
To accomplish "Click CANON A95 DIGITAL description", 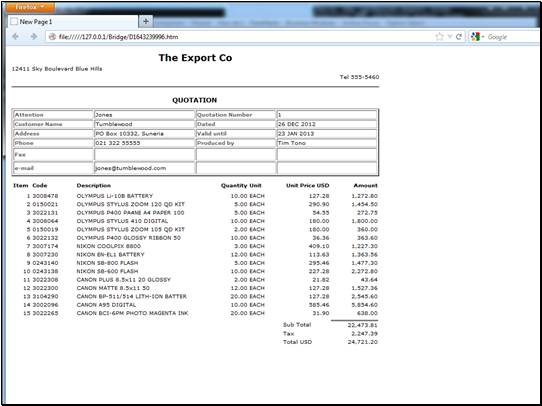I will pyautogui.click(x=106, y=305).
